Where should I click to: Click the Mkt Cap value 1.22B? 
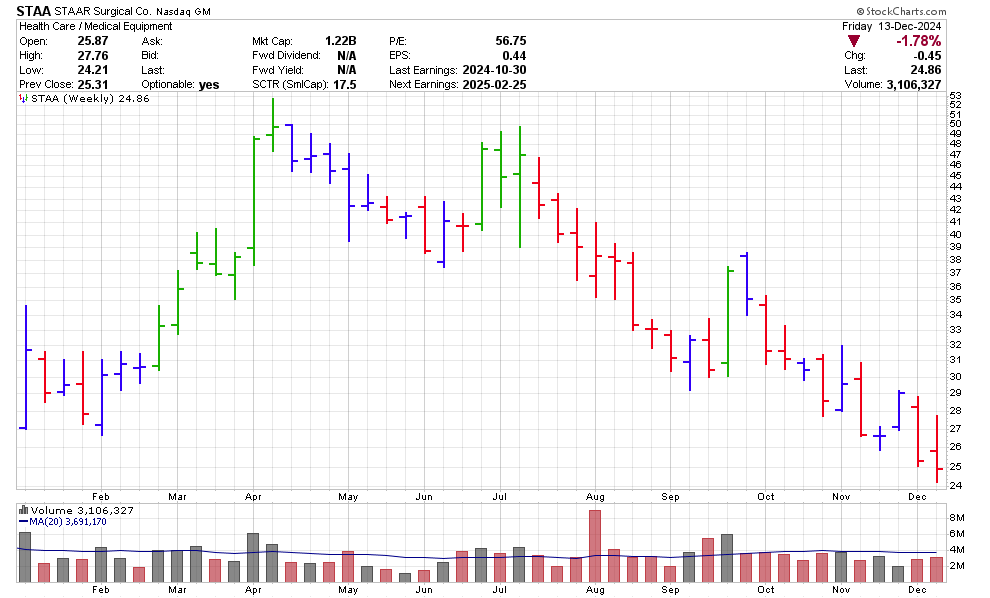coord(340,41)
